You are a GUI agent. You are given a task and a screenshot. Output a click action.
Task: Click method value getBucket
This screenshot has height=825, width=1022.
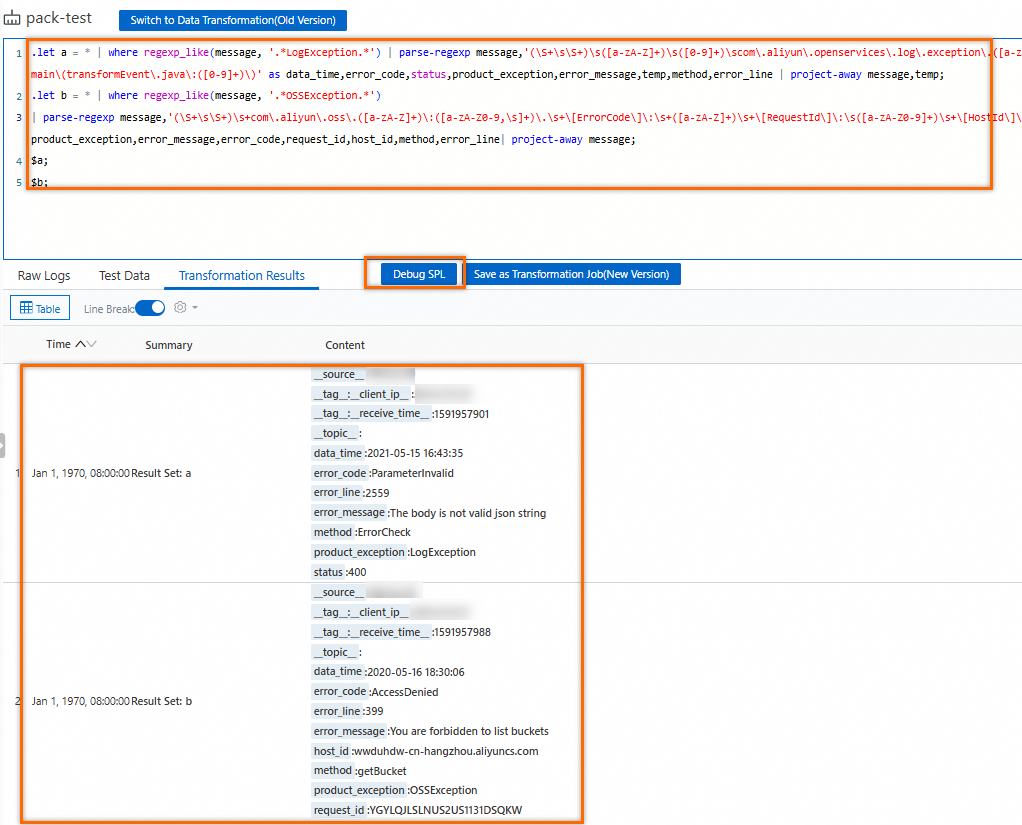[382, 771]
